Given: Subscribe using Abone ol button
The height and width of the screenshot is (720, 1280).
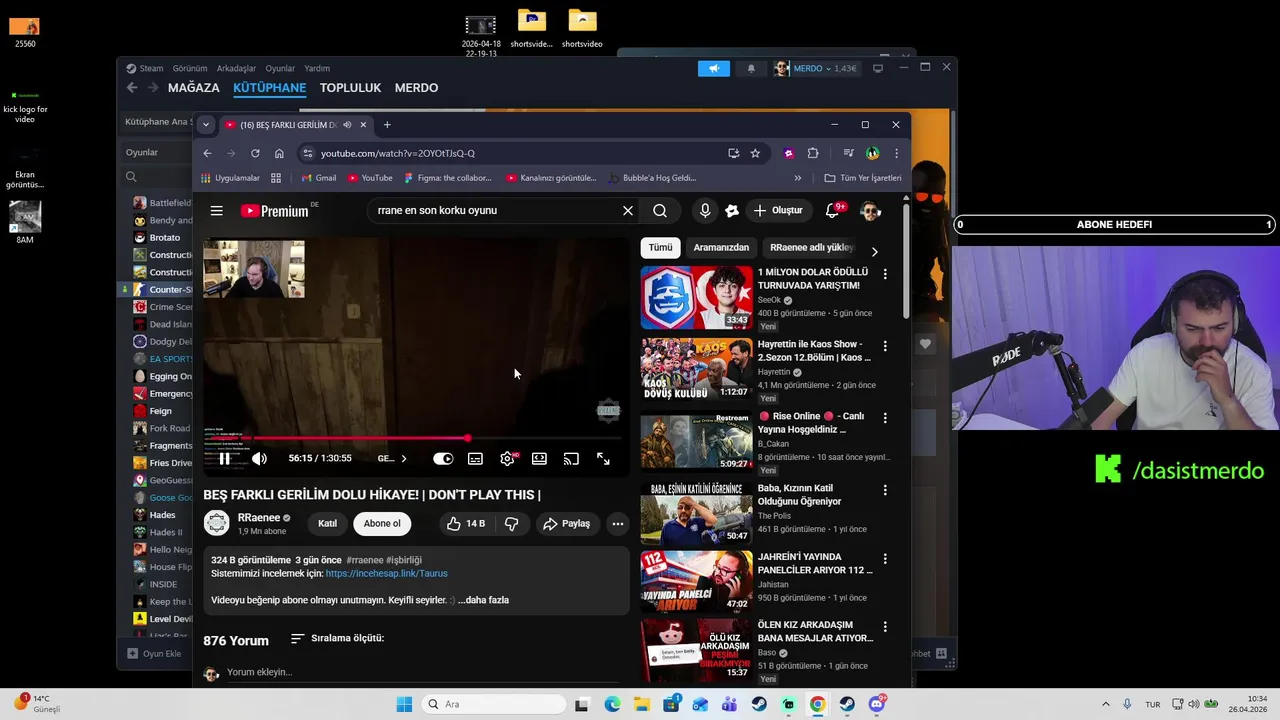Looking at the screenshot, I should tap(382, 523).
